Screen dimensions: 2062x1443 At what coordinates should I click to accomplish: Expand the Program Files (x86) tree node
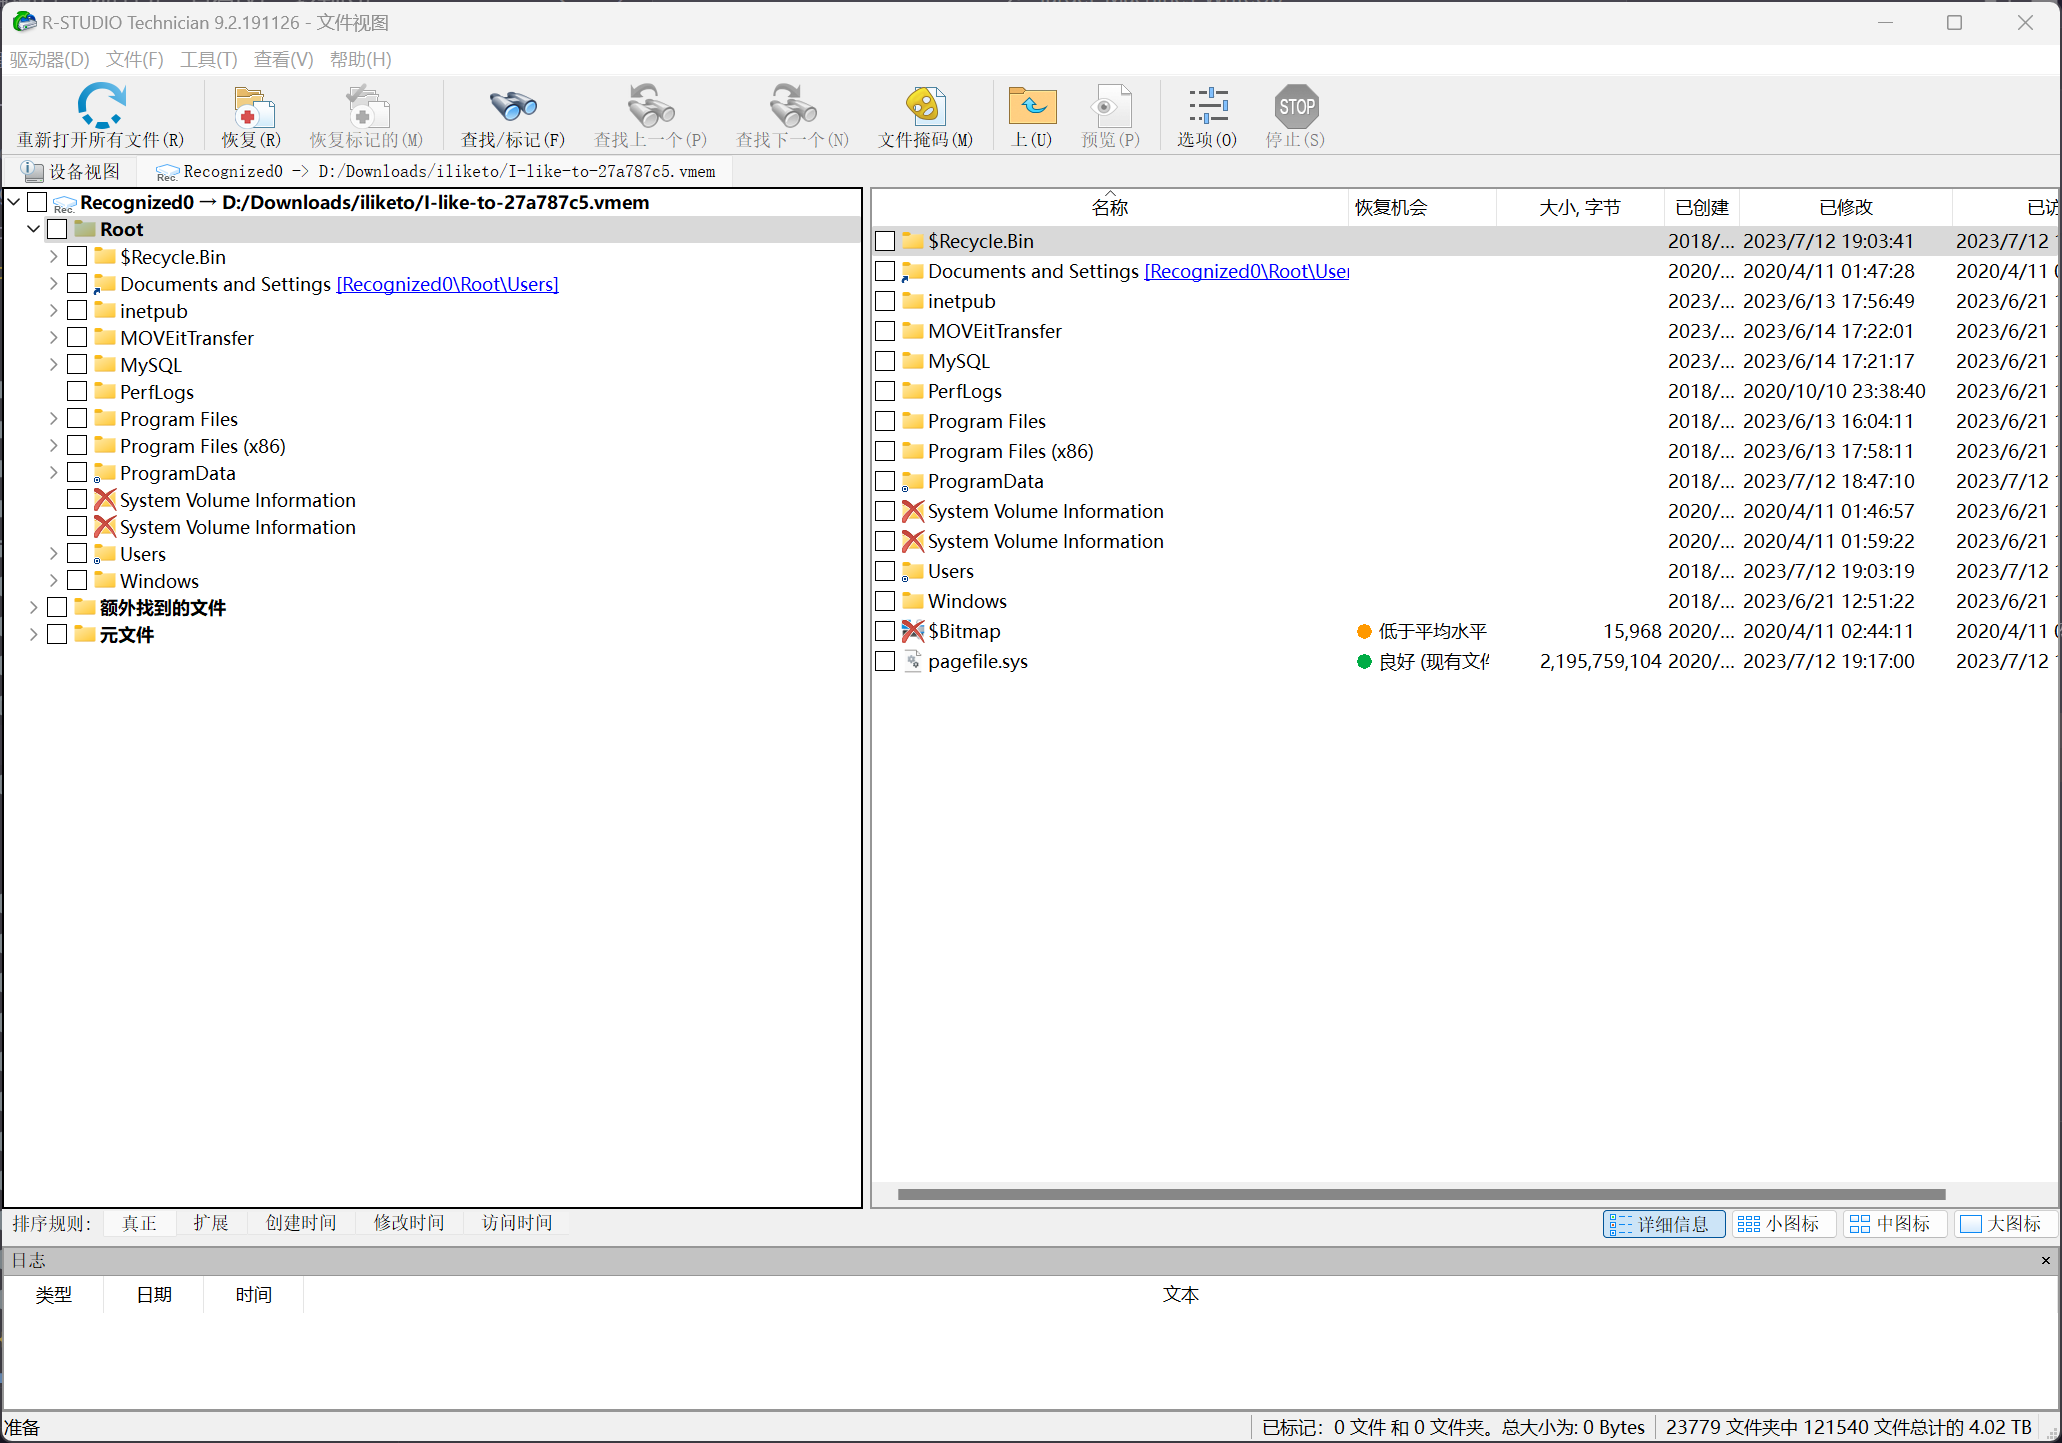click(54, 445)
